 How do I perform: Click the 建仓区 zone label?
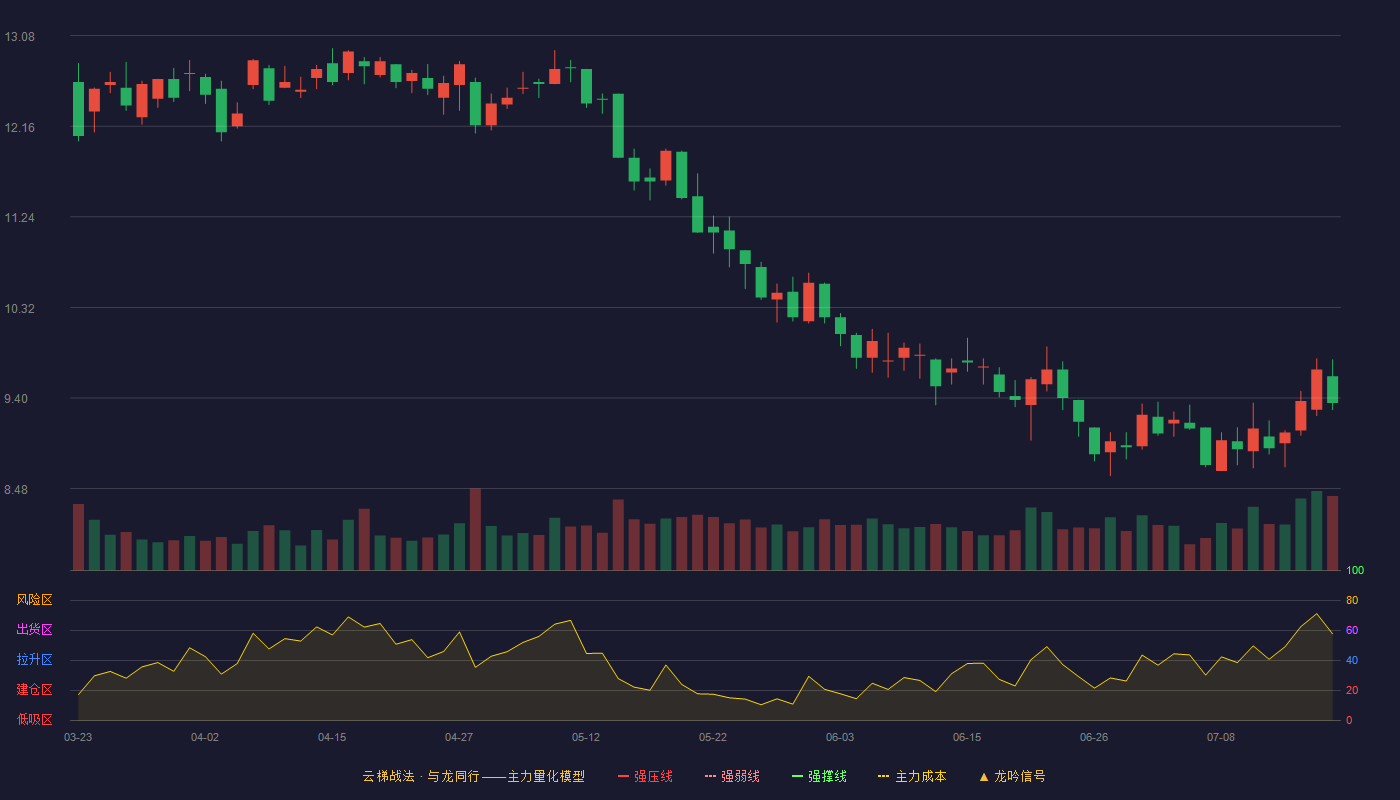coord(34,690)
